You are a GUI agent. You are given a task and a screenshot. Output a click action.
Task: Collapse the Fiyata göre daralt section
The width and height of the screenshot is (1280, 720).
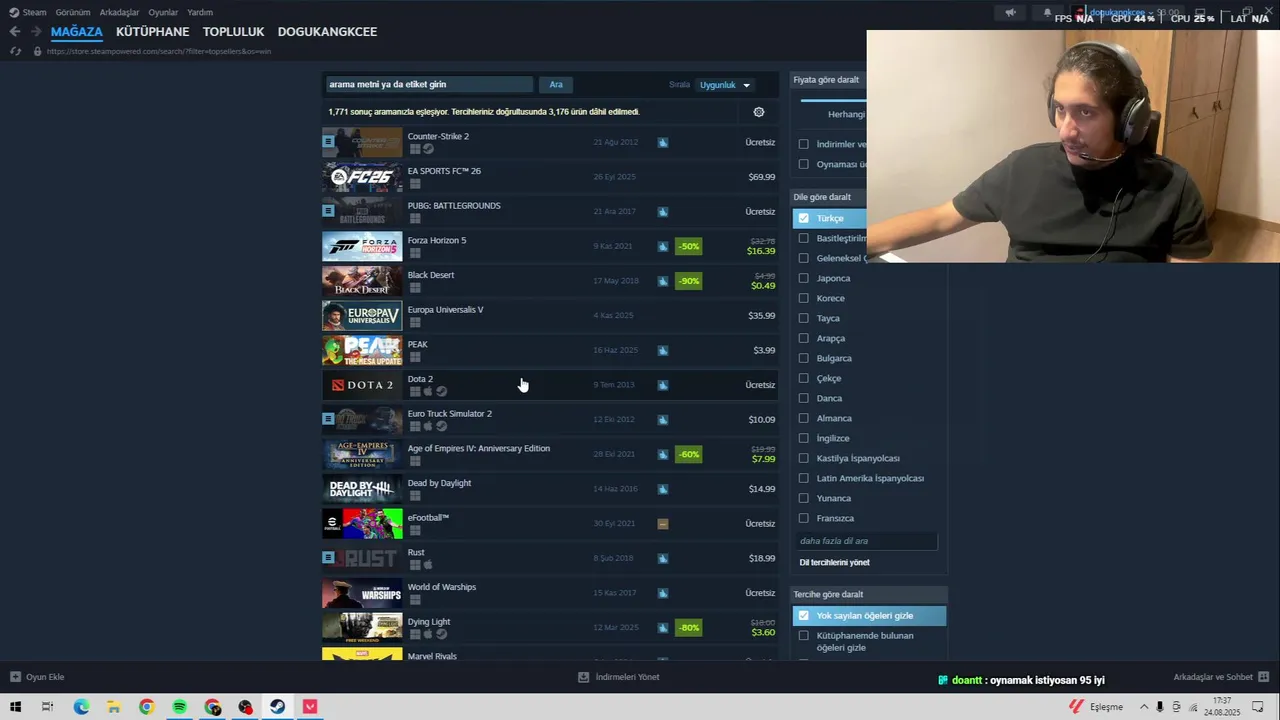(829, 80)
